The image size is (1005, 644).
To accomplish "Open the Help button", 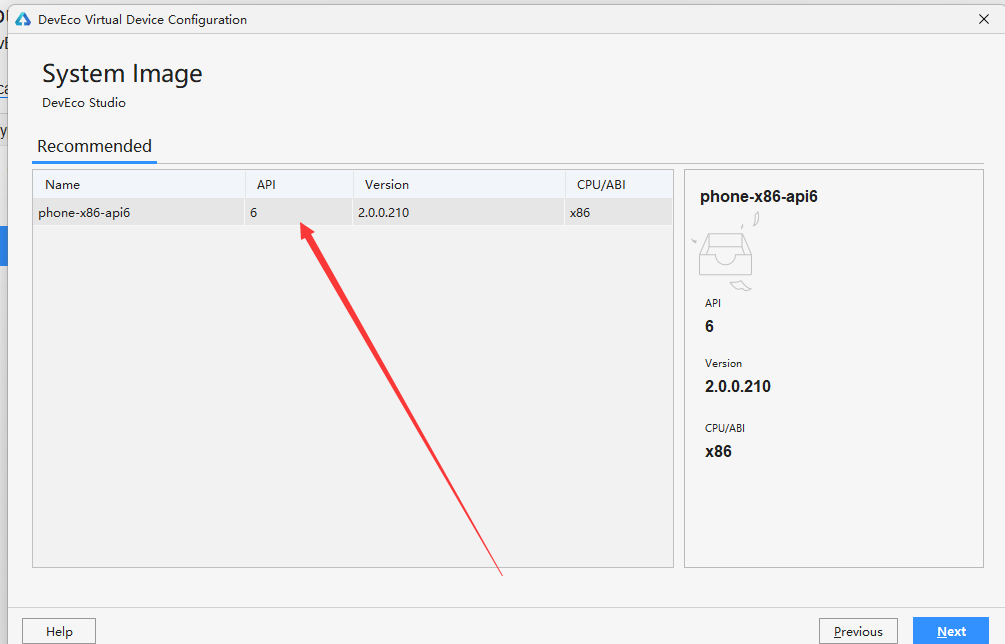I will coord(59,631).
